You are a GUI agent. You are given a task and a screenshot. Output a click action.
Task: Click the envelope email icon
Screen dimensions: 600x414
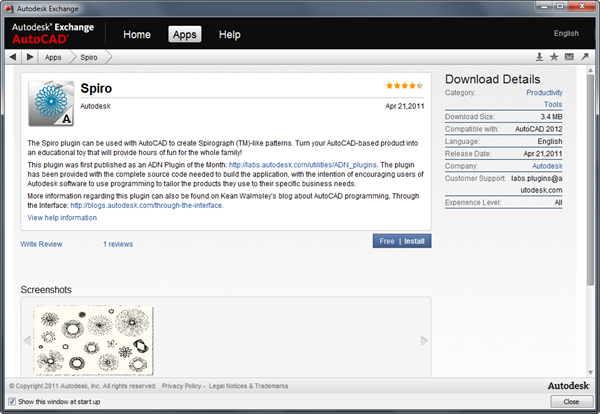pos(569,57)
